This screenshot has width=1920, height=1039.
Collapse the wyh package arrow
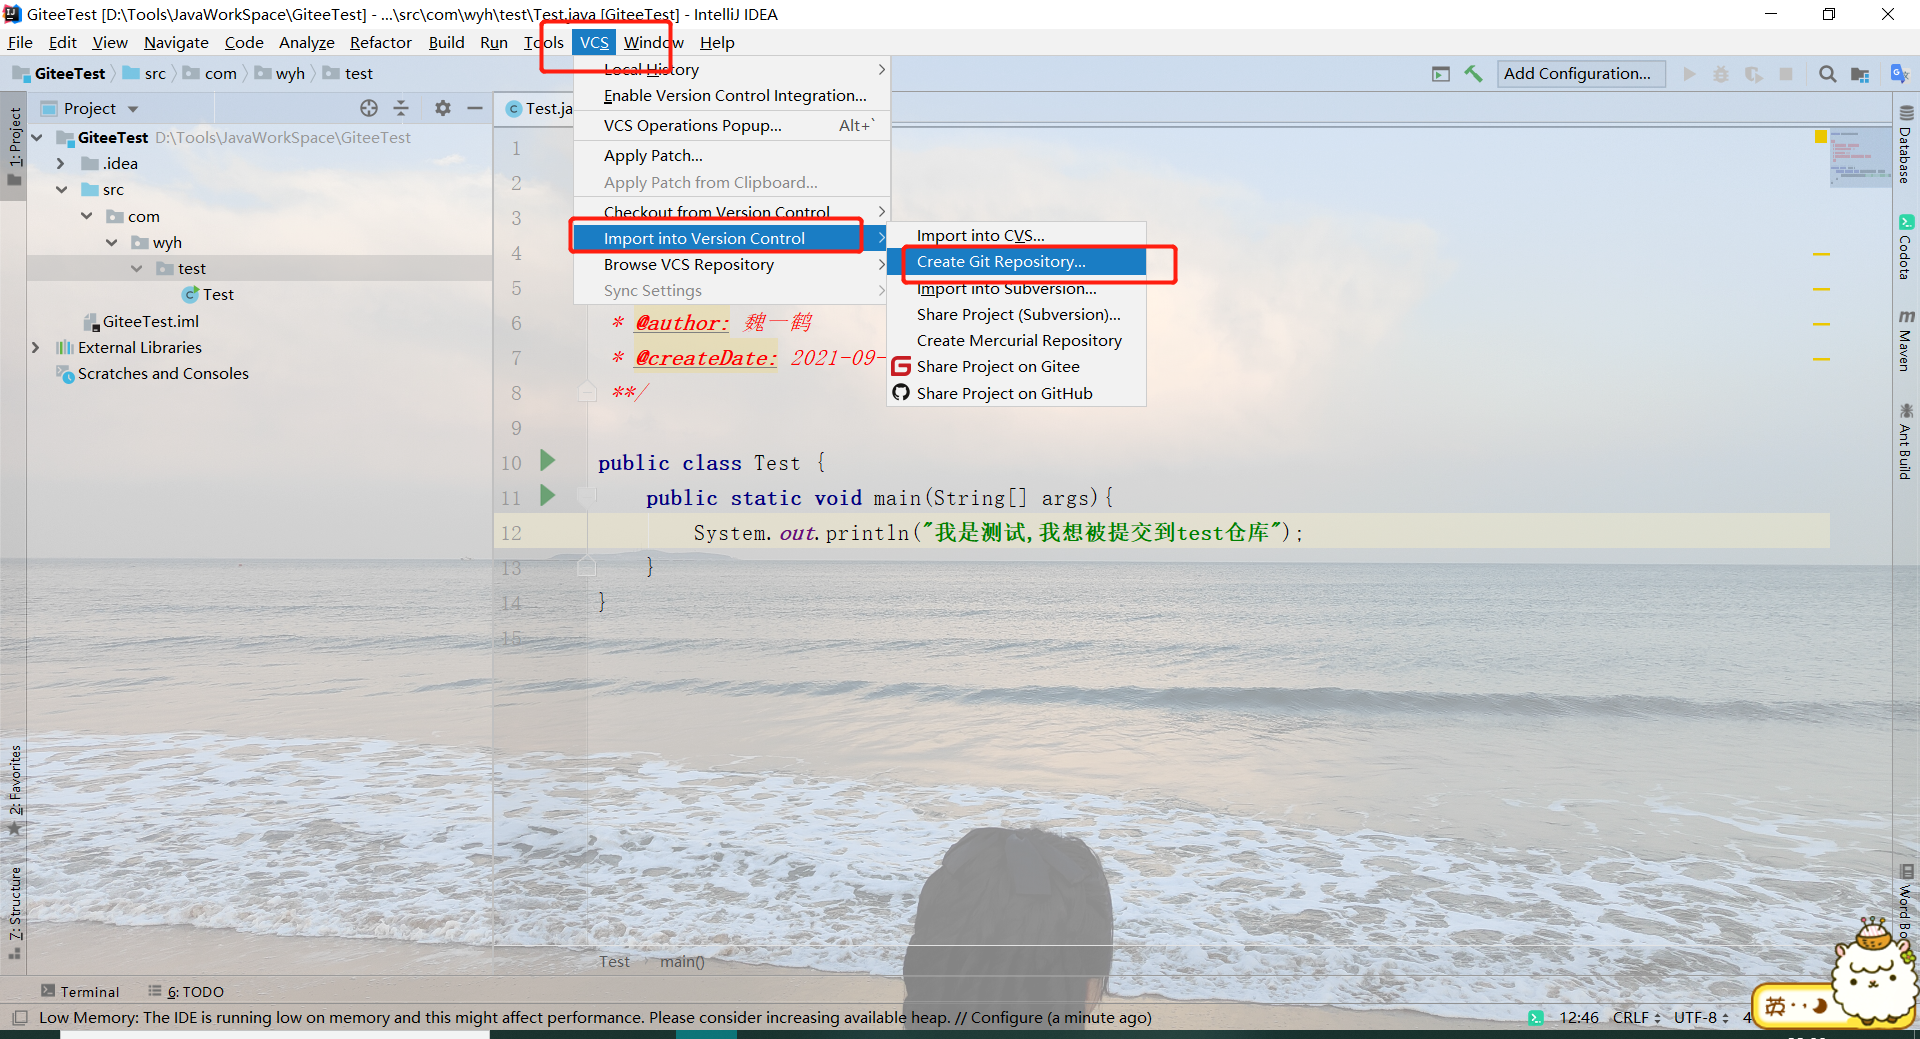point(112,242)
